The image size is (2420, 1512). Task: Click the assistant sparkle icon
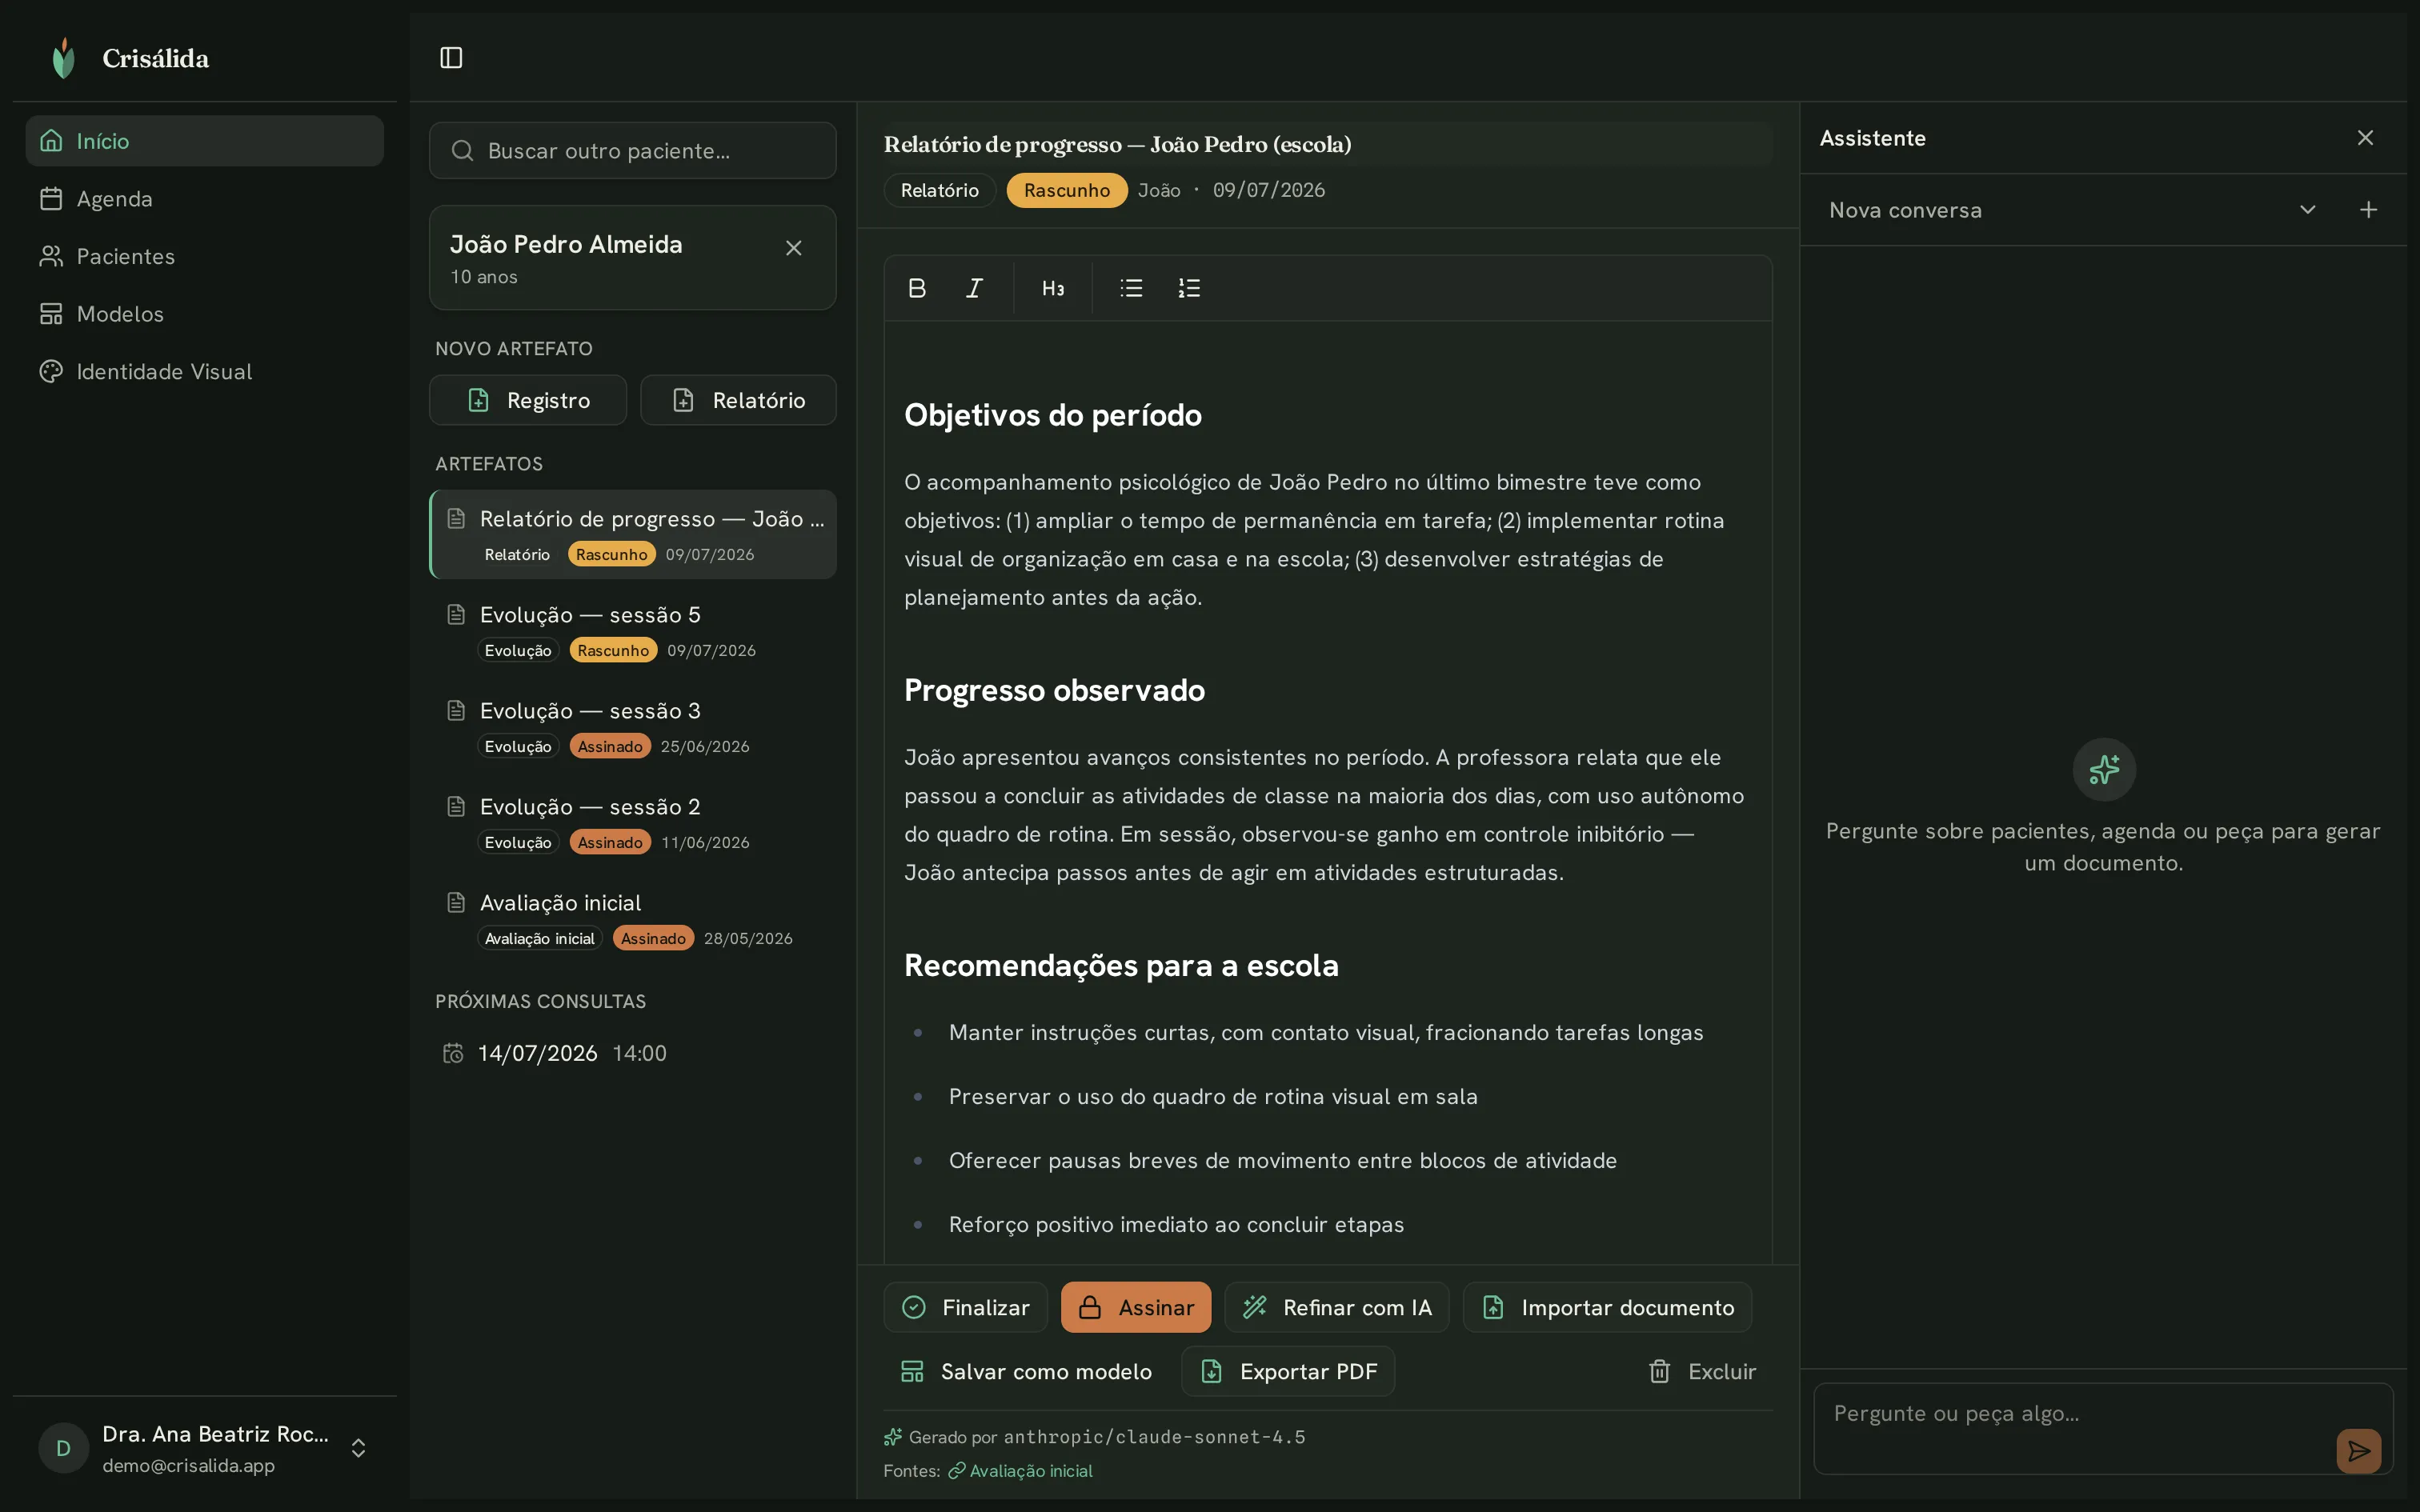[x=2104, y=769]
